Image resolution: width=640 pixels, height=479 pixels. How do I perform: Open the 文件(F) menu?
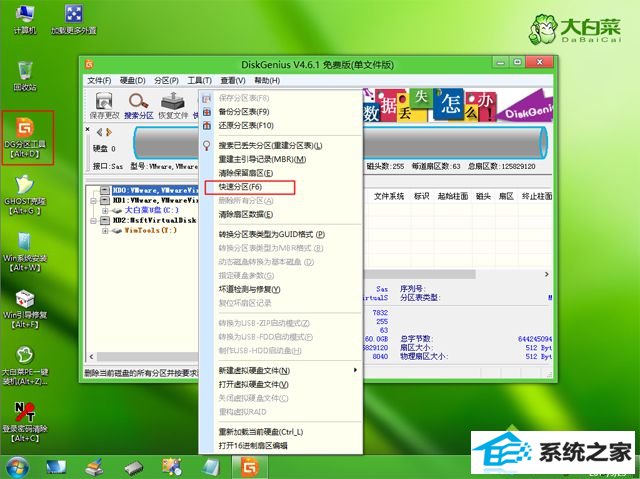(x=99, y=80)
